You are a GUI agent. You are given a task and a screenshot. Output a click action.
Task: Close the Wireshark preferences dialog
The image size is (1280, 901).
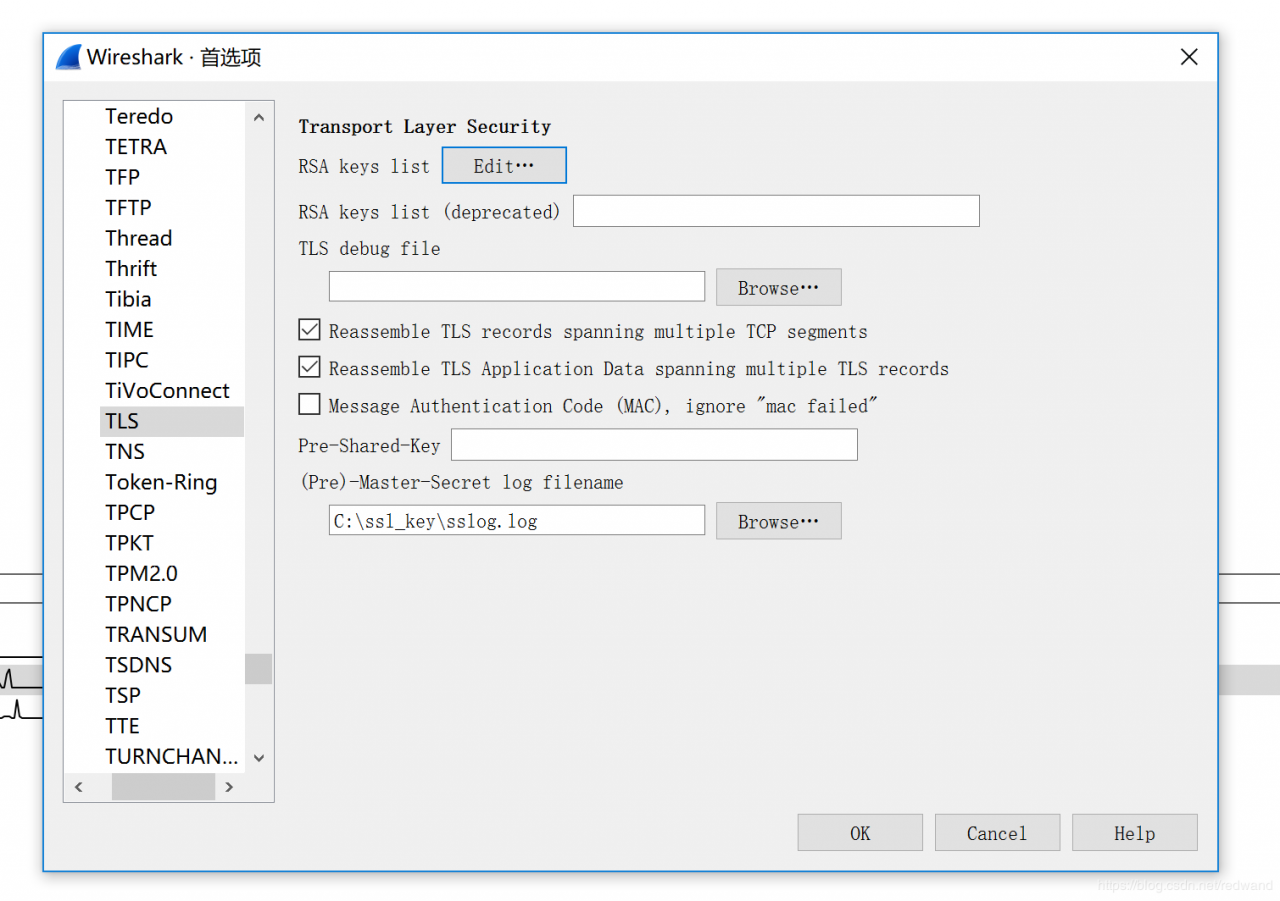point(1189,57)
